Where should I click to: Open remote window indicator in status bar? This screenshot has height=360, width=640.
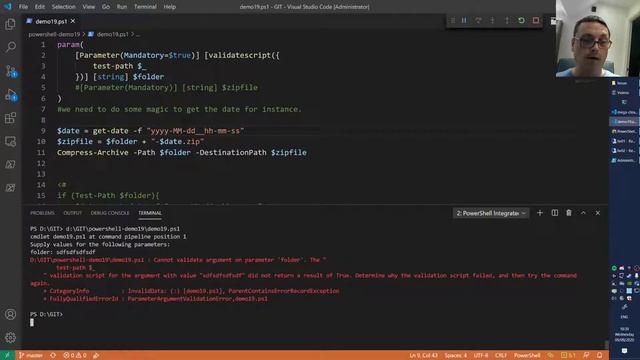click(7, 356)
